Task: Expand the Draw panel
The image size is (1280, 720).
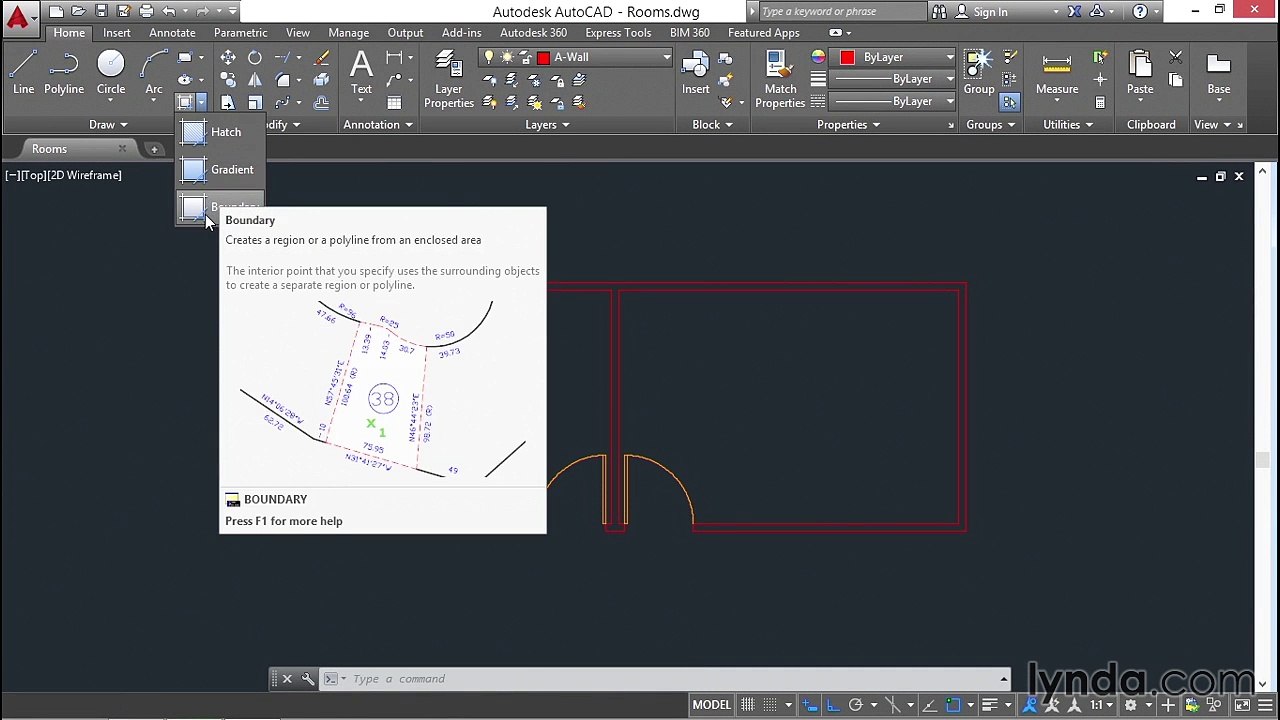Action: pos(108,125)
